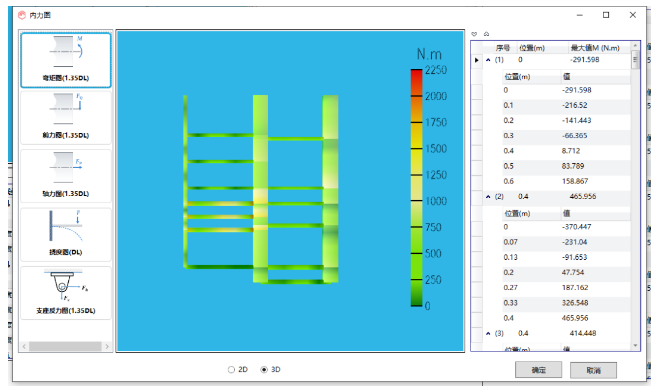This screenshot has width=658, height=388.
Task: Click the right arrow of the diagram list scrollbar
Action: (x=107, y=346)
